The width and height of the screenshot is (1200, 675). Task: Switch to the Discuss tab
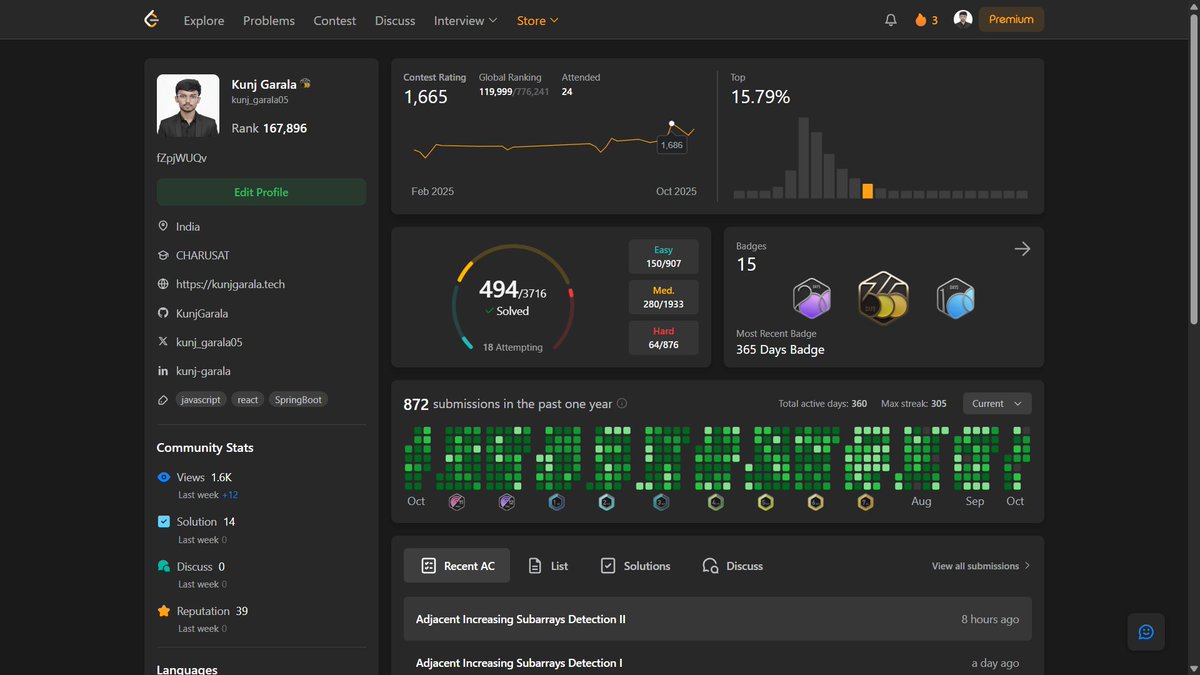tap(733, 566)
